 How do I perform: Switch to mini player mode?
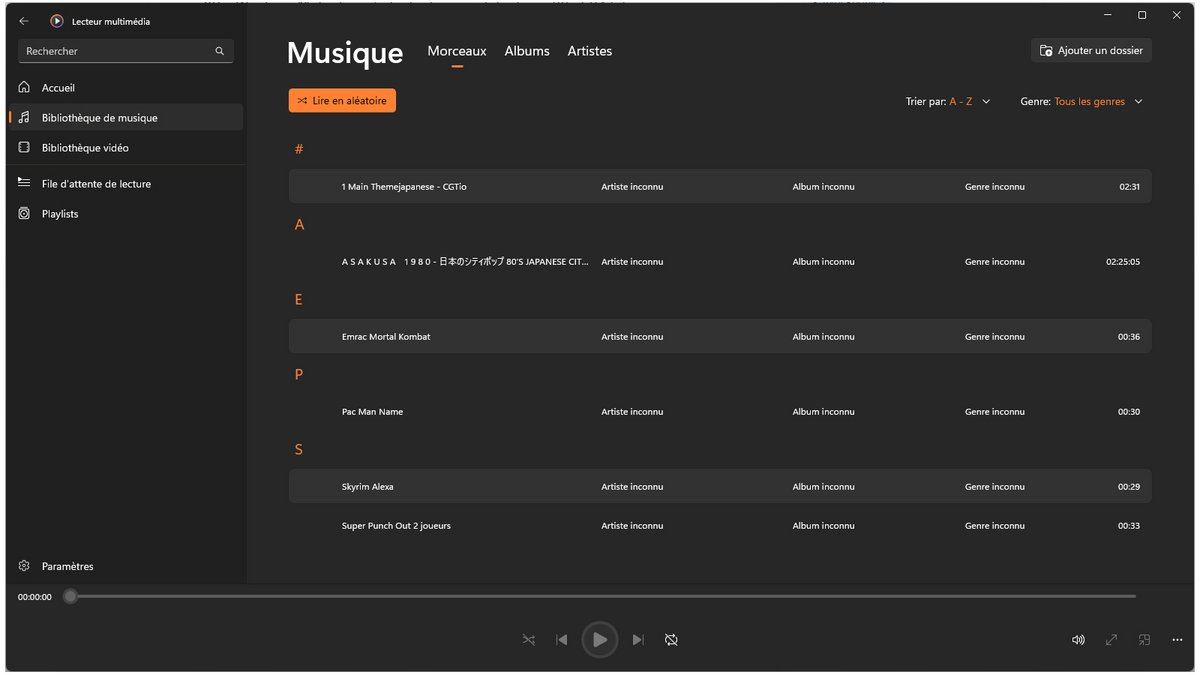1144,639
